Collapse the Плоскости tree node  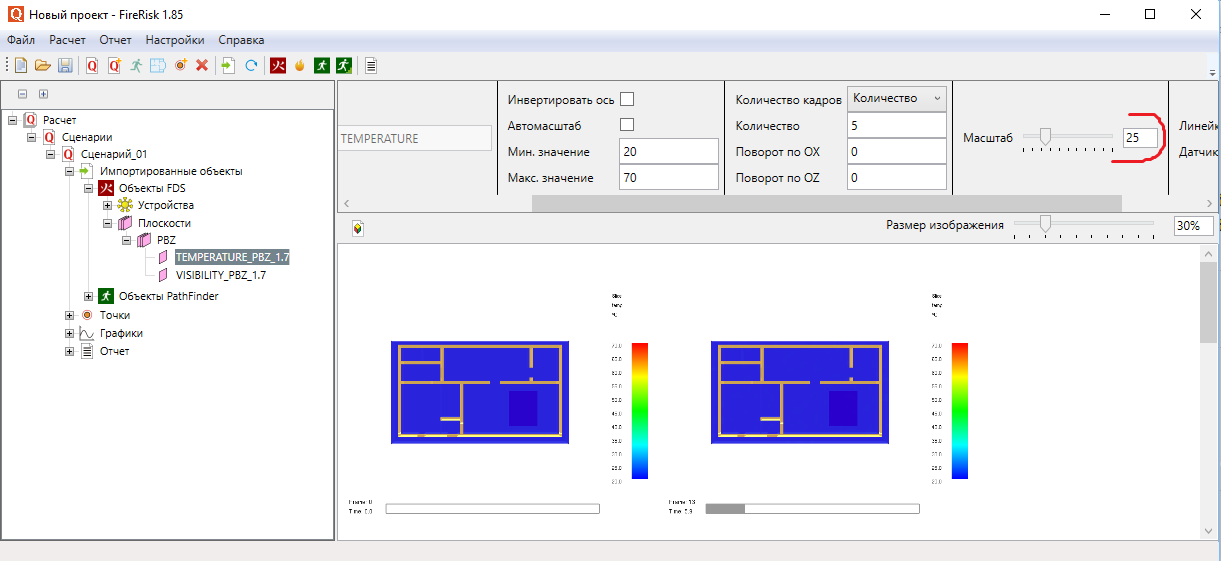(x=108, y=223)
